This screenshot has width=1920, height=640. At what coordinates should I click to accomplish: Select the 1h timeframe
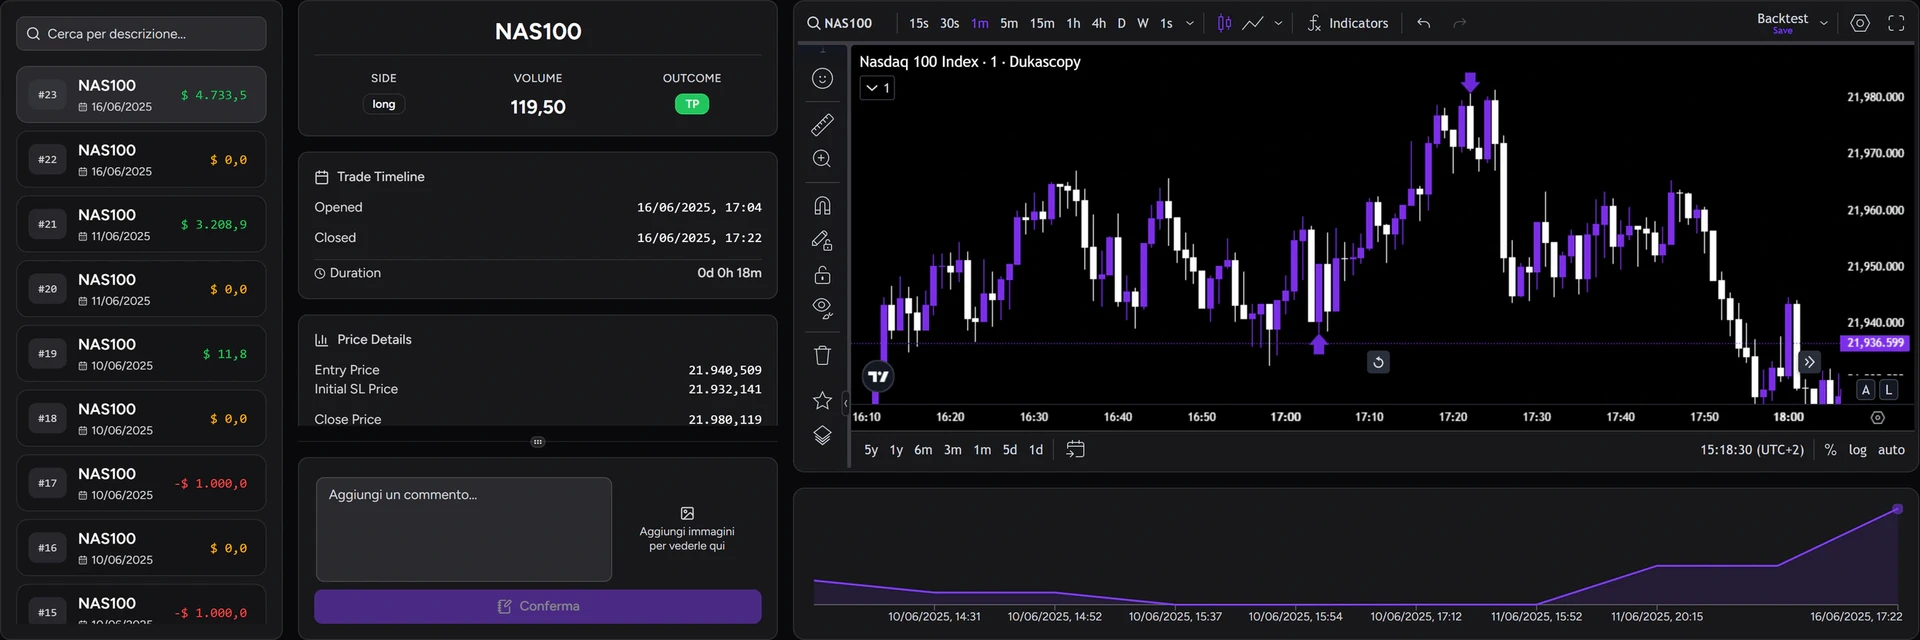[1073, 23]
